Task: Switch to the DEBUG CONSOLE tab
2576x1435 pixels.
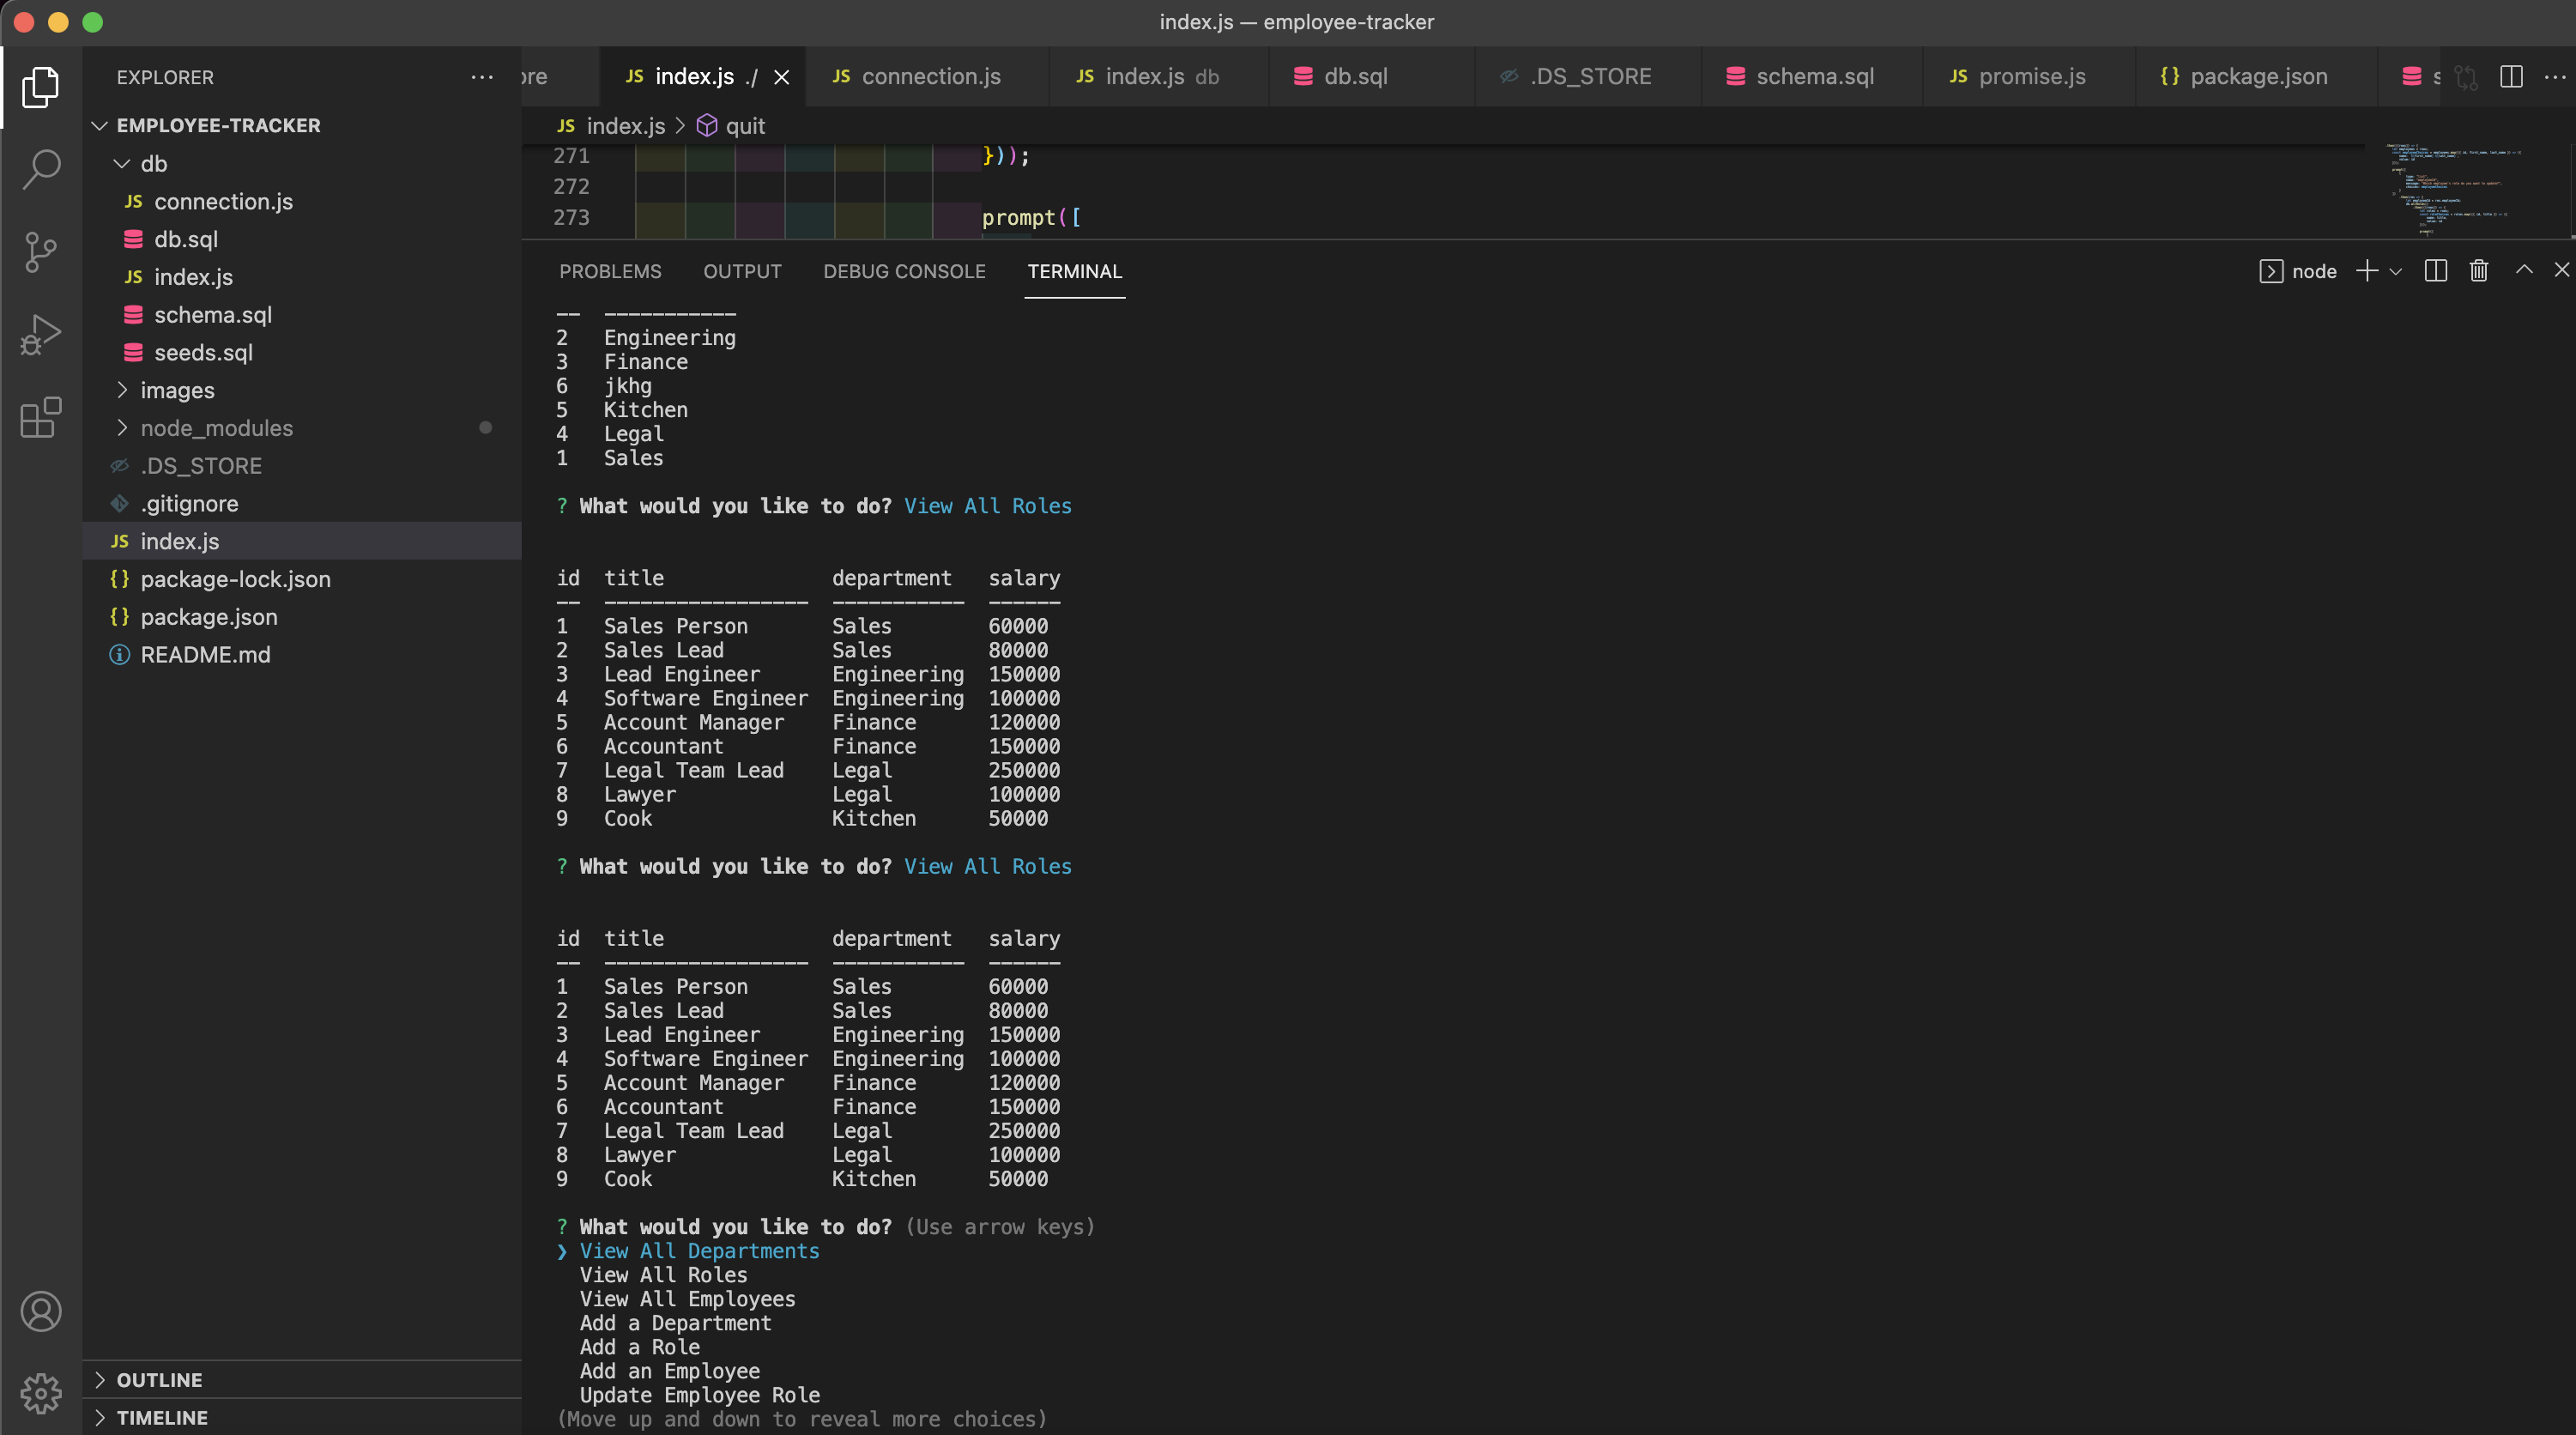Action: click(x=904, y=271)
